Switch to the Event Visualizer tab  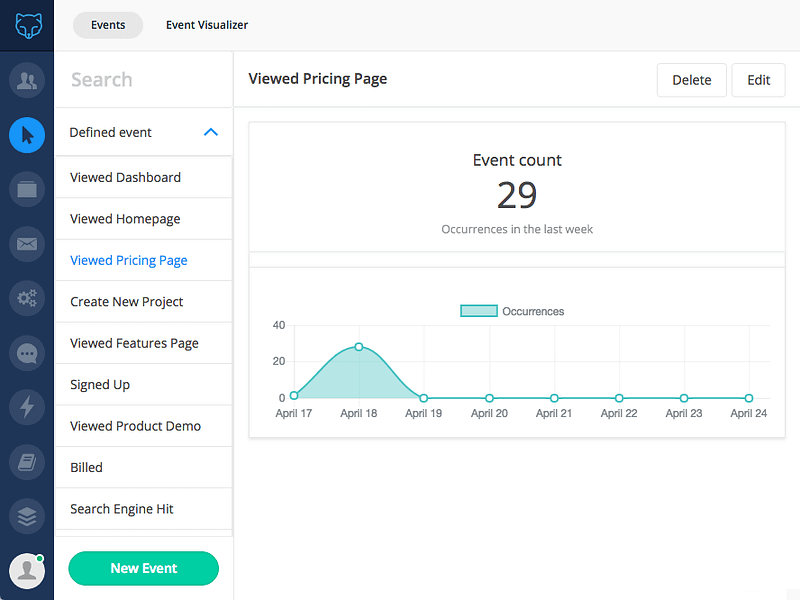(x=207, y=25)
